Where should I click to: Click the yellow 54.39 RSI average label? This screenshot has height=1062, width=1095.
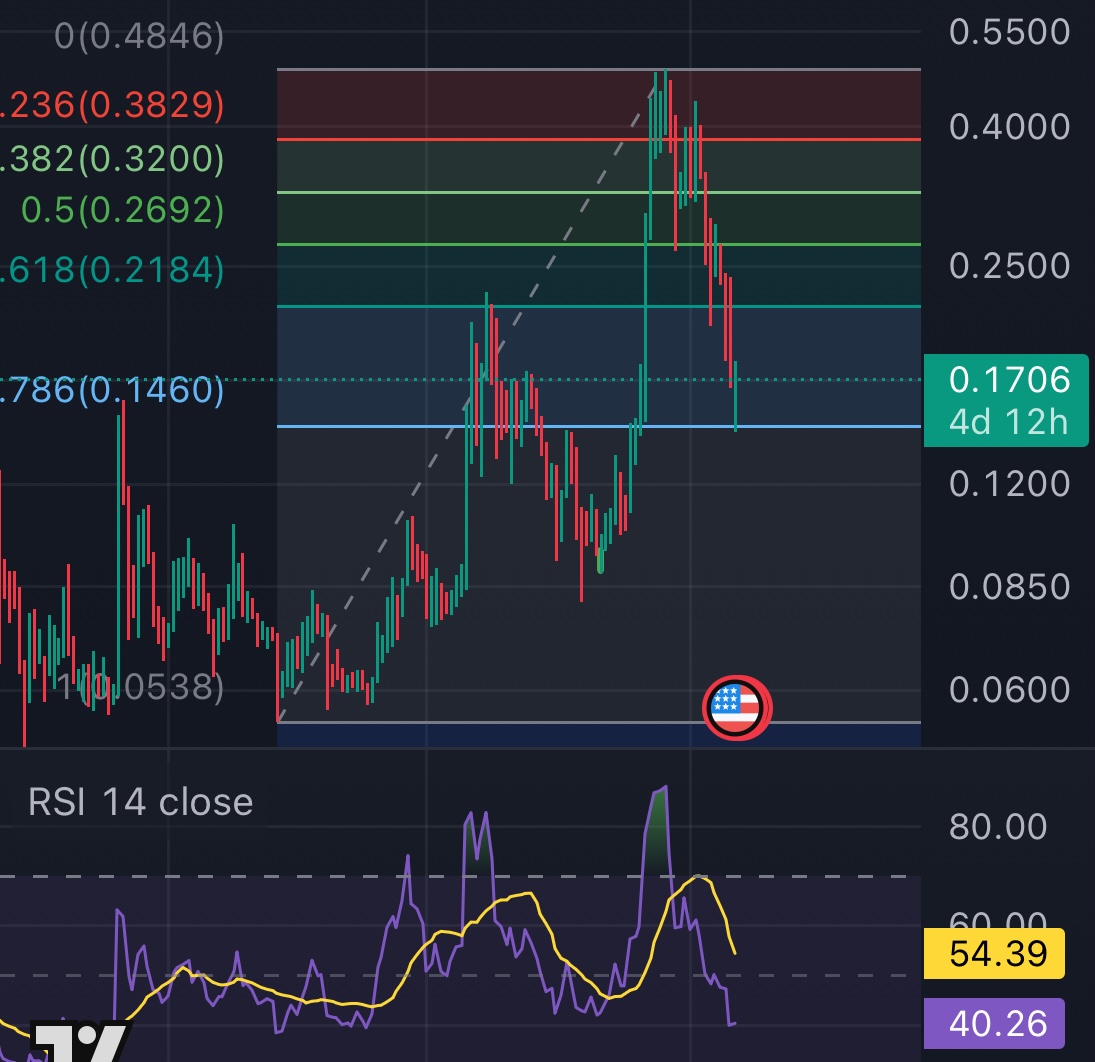tap(994, 953)
